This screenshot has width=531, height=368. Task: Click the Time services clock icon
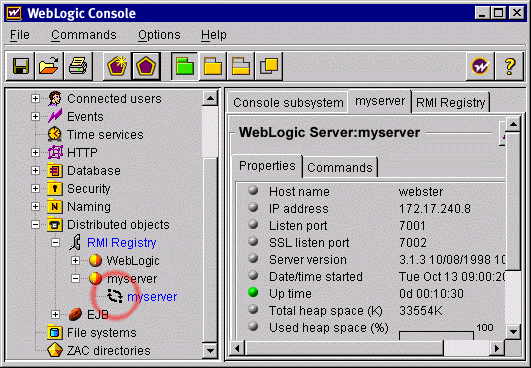click(x=55, y=134)
